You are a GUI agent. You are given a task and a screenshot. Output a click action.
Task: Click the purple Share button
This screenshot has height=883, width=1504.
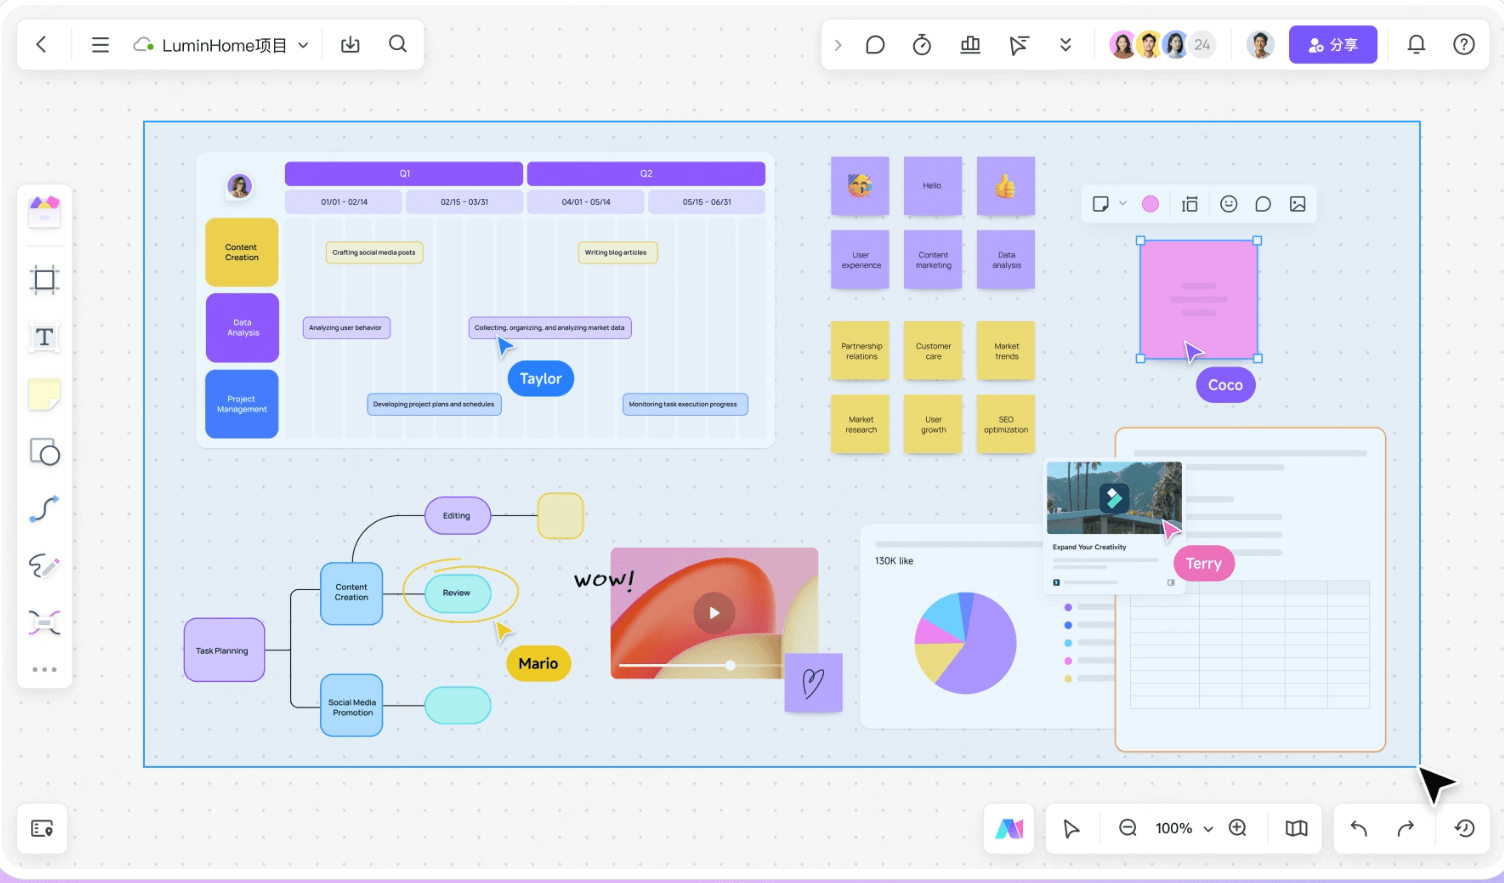pyautogui.click(x=1332, y=45)
